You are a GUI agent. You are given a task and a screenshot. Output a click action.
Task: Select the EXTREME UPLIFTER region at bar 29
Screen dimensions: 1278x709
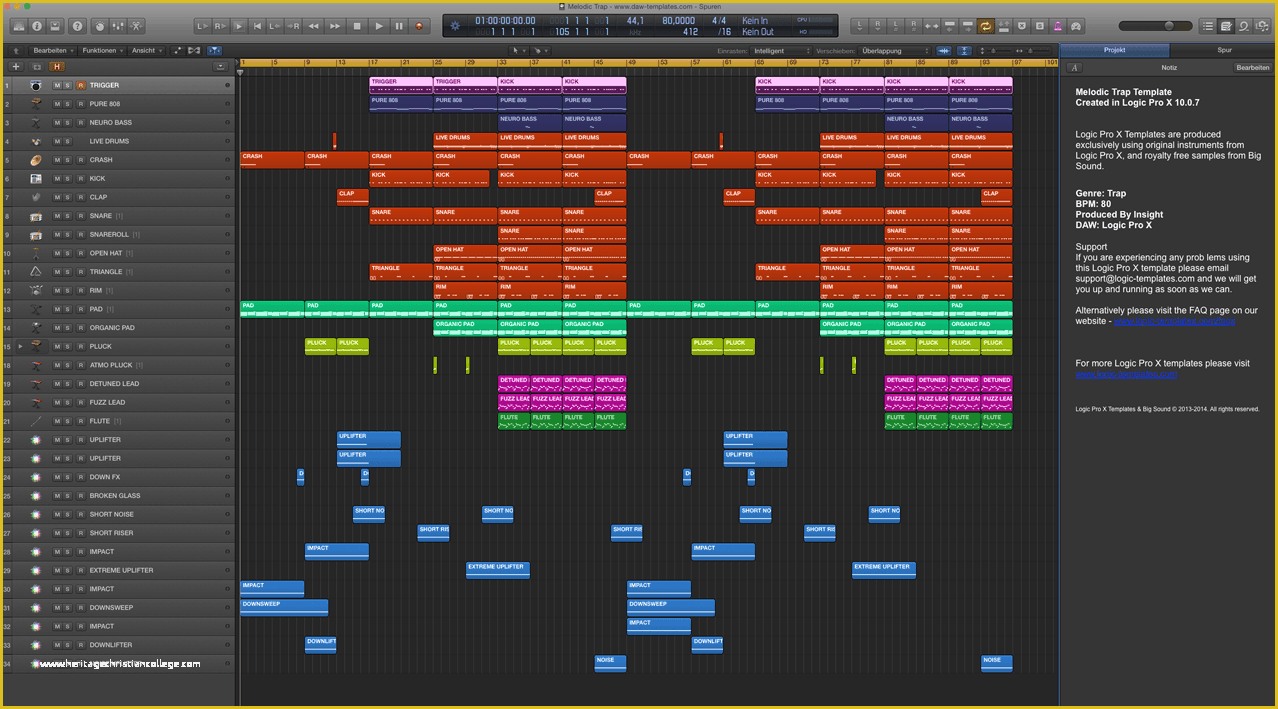click(x=498, y=571)
